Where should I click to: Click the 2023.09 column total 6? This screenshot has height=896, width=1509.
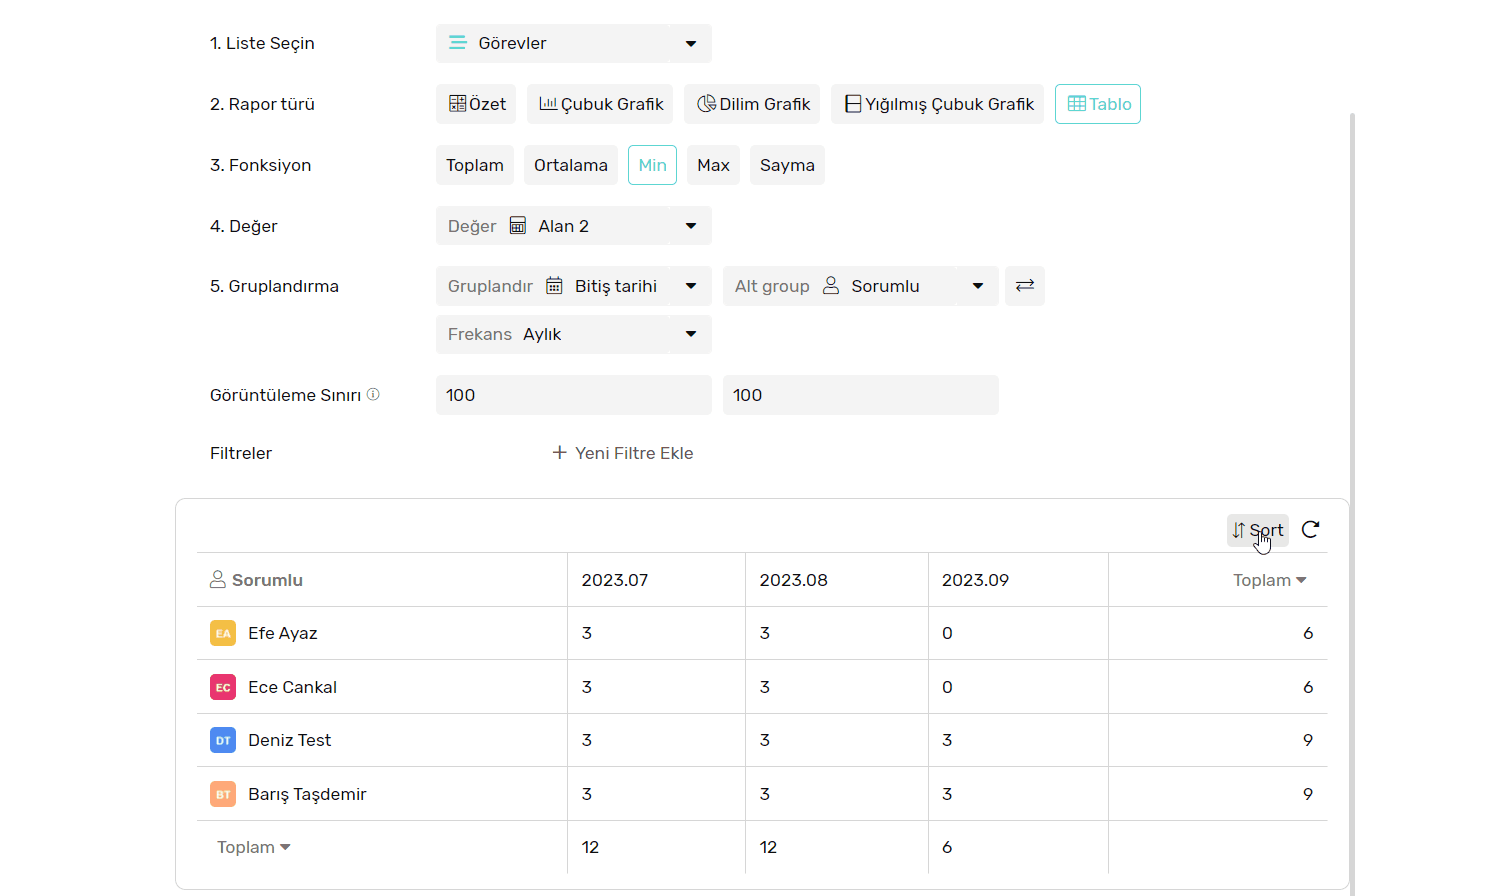tap(947, 847)
